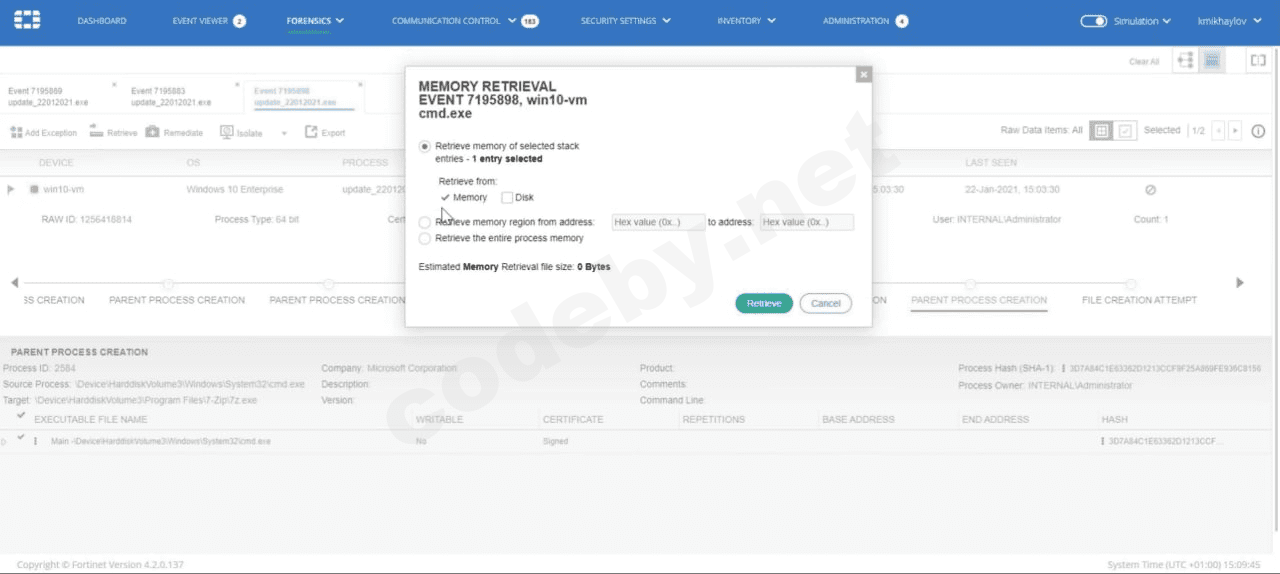Toggle select-all checkmark in table header
The height and width of the screenshot is (574, 1280).
point(21,414)
